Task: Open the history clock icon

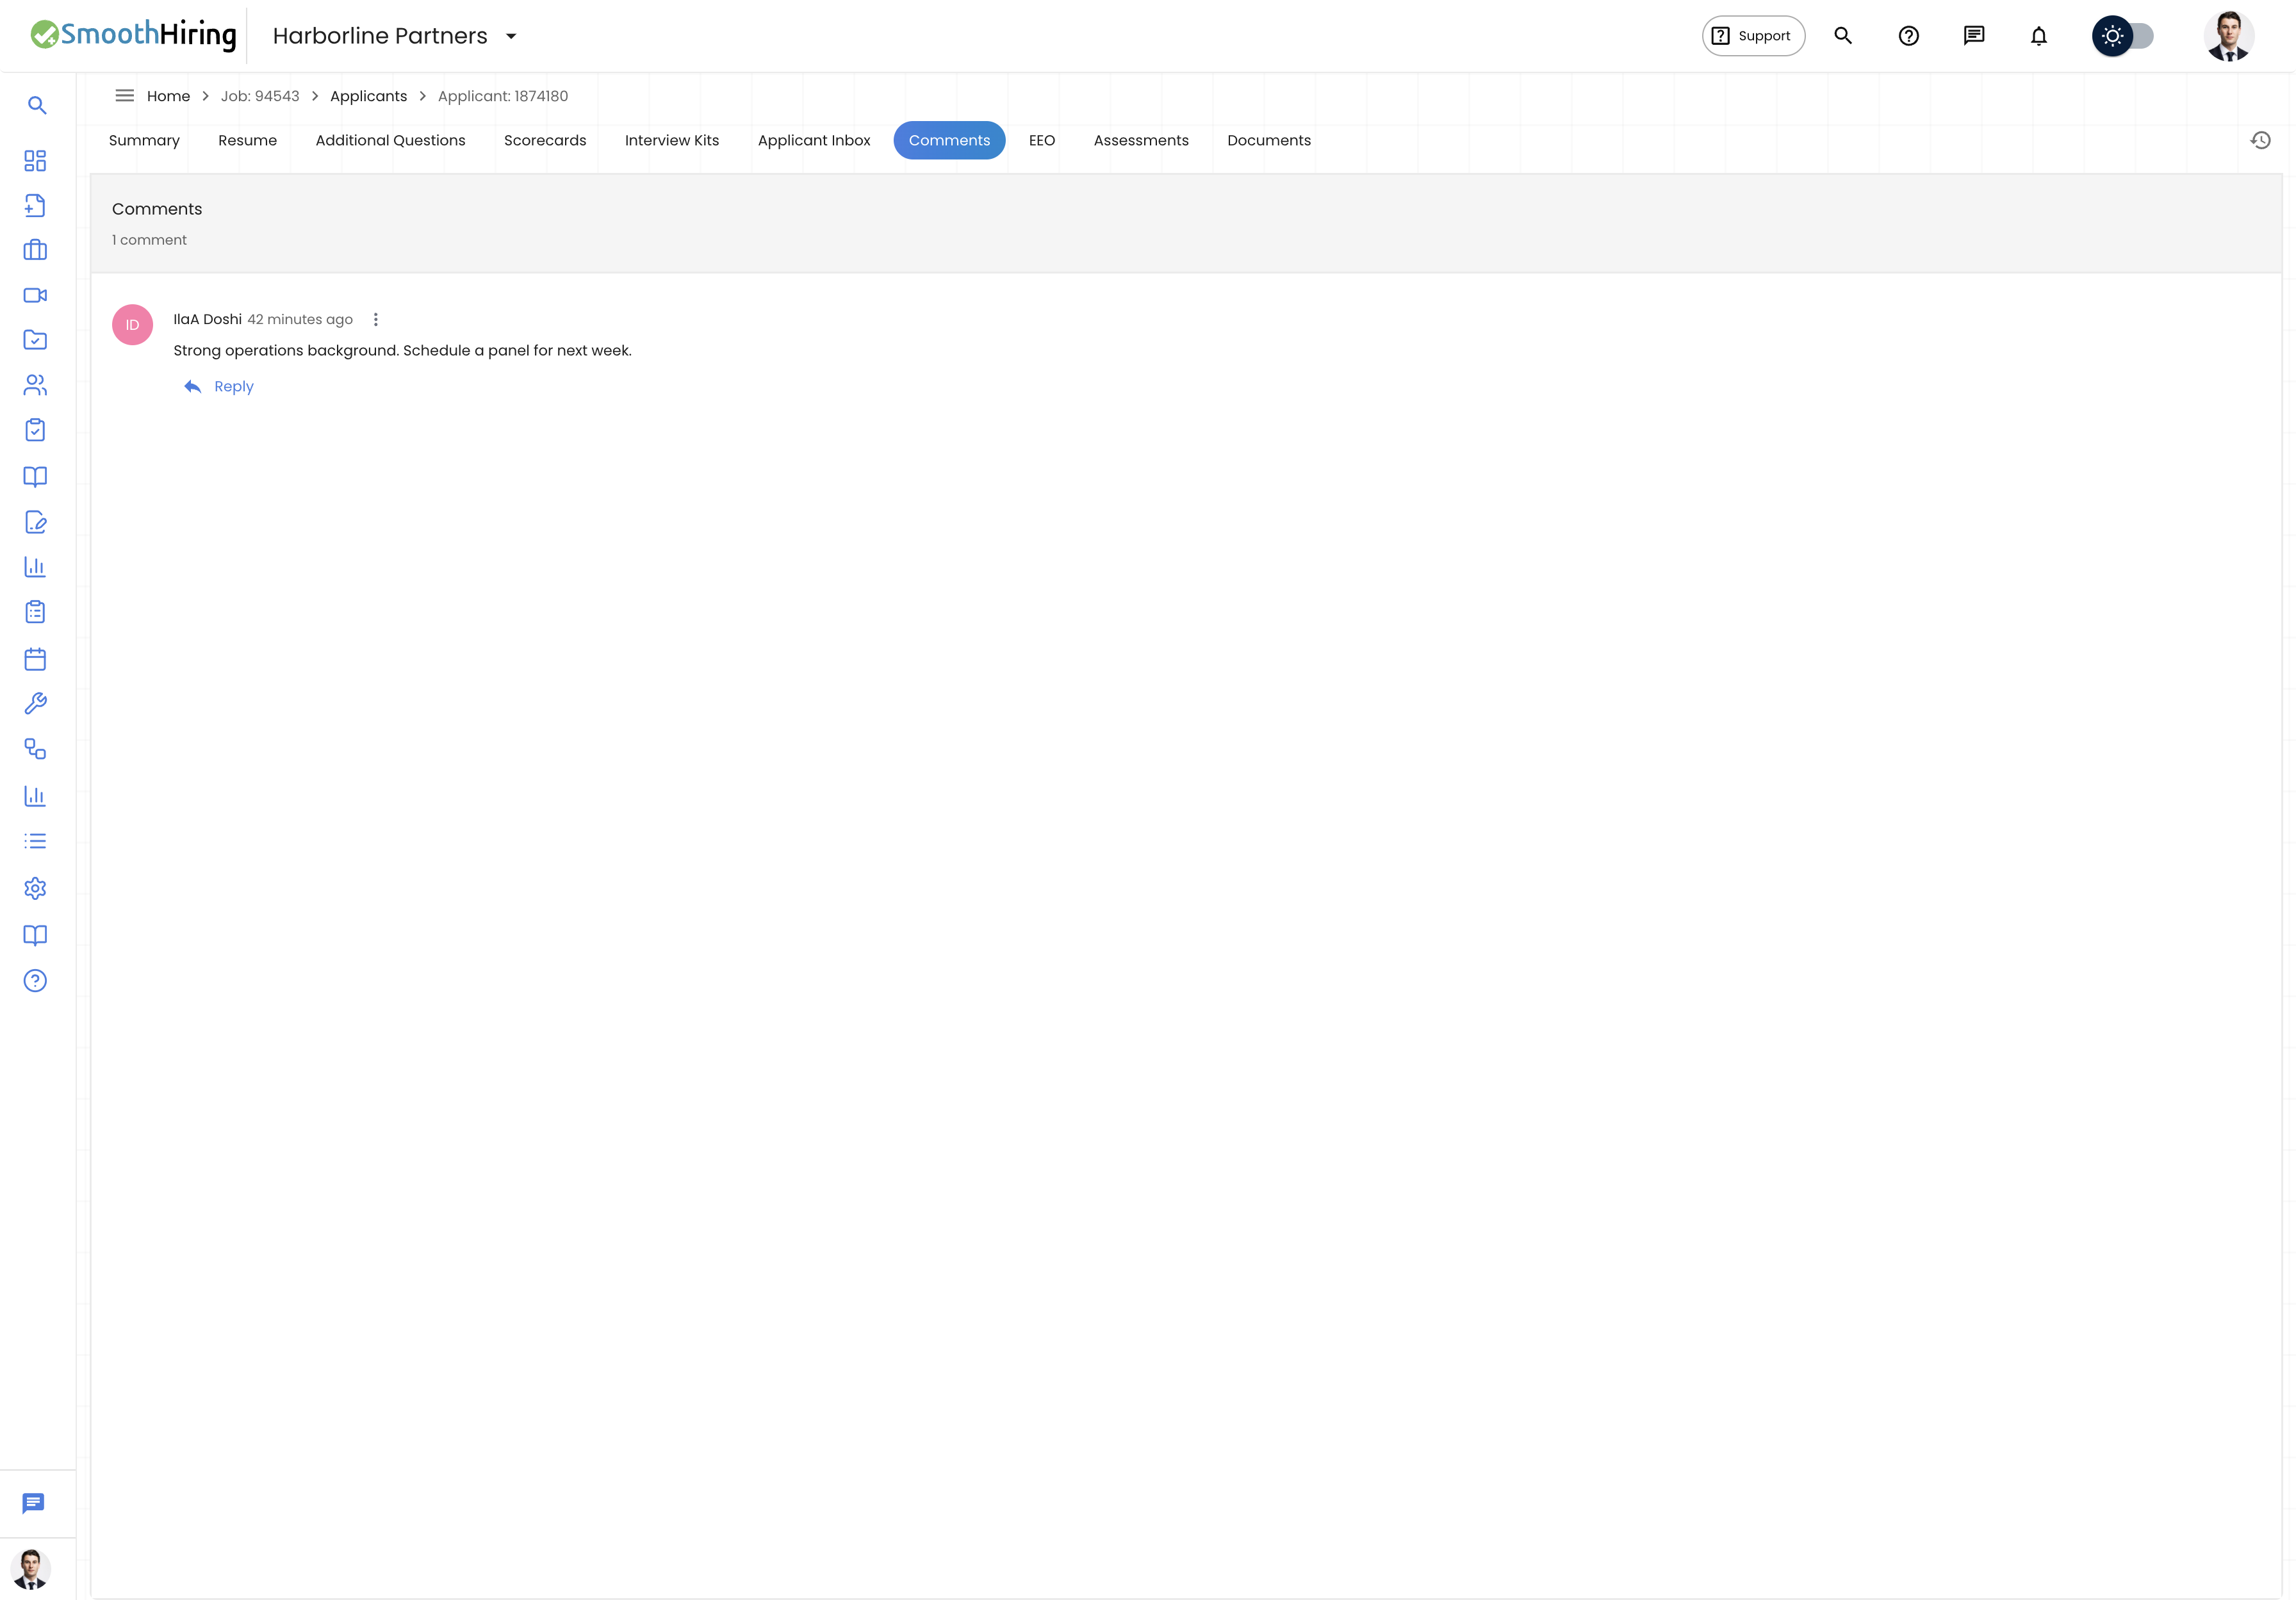Action: [2261, 140]
